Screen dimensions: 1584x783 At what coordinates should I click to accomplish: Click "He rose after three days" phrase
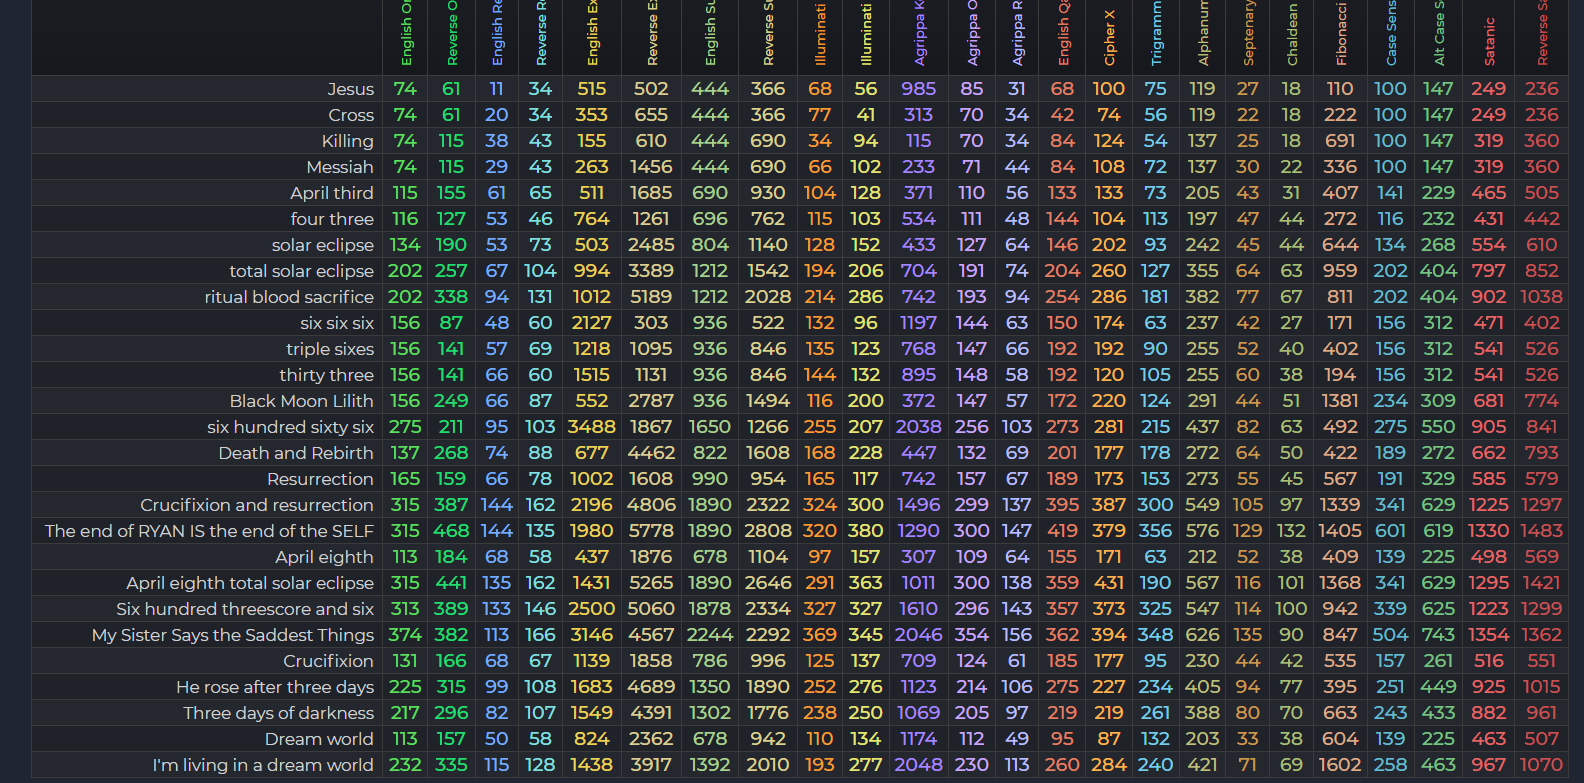[275, 687]
